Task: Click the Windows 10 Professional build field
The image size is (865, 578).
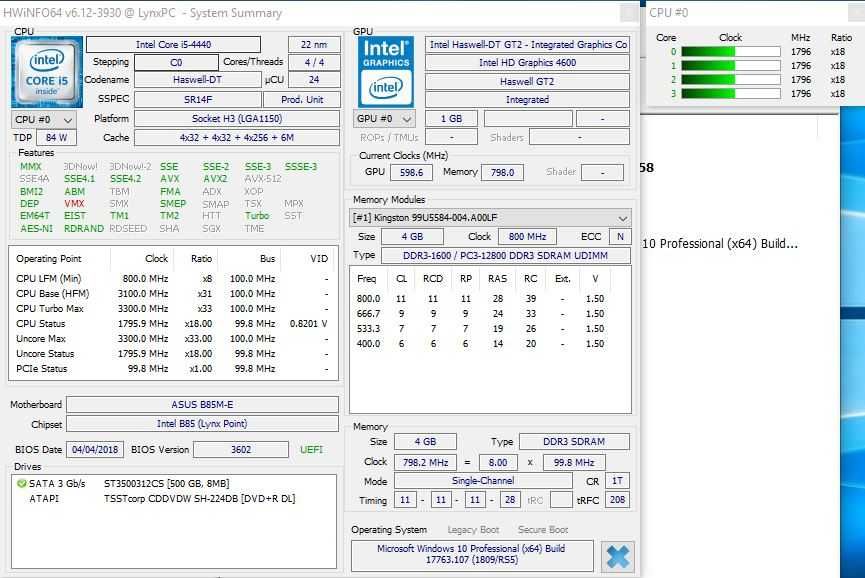Action: [x=472, y=555]
